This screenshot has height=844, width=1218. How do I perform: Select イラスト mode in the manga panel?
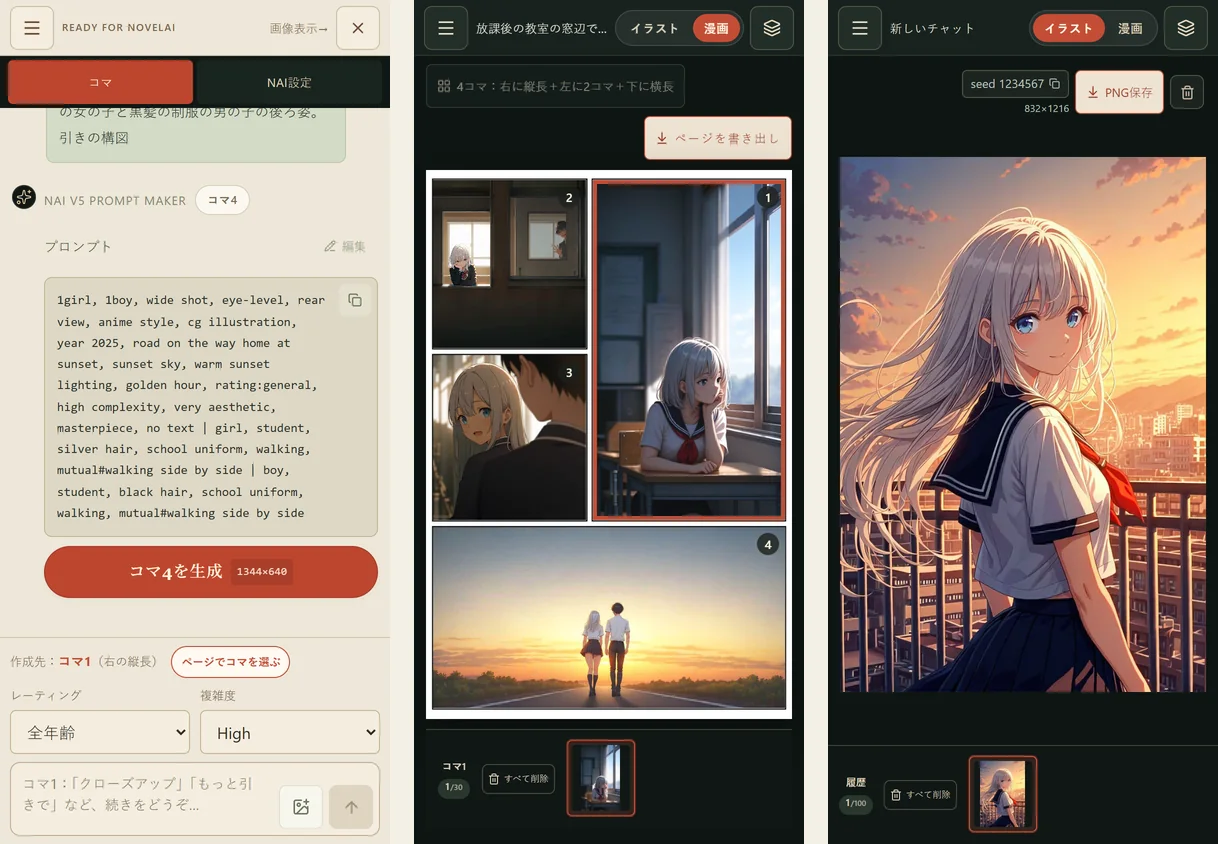coord(655,28)
